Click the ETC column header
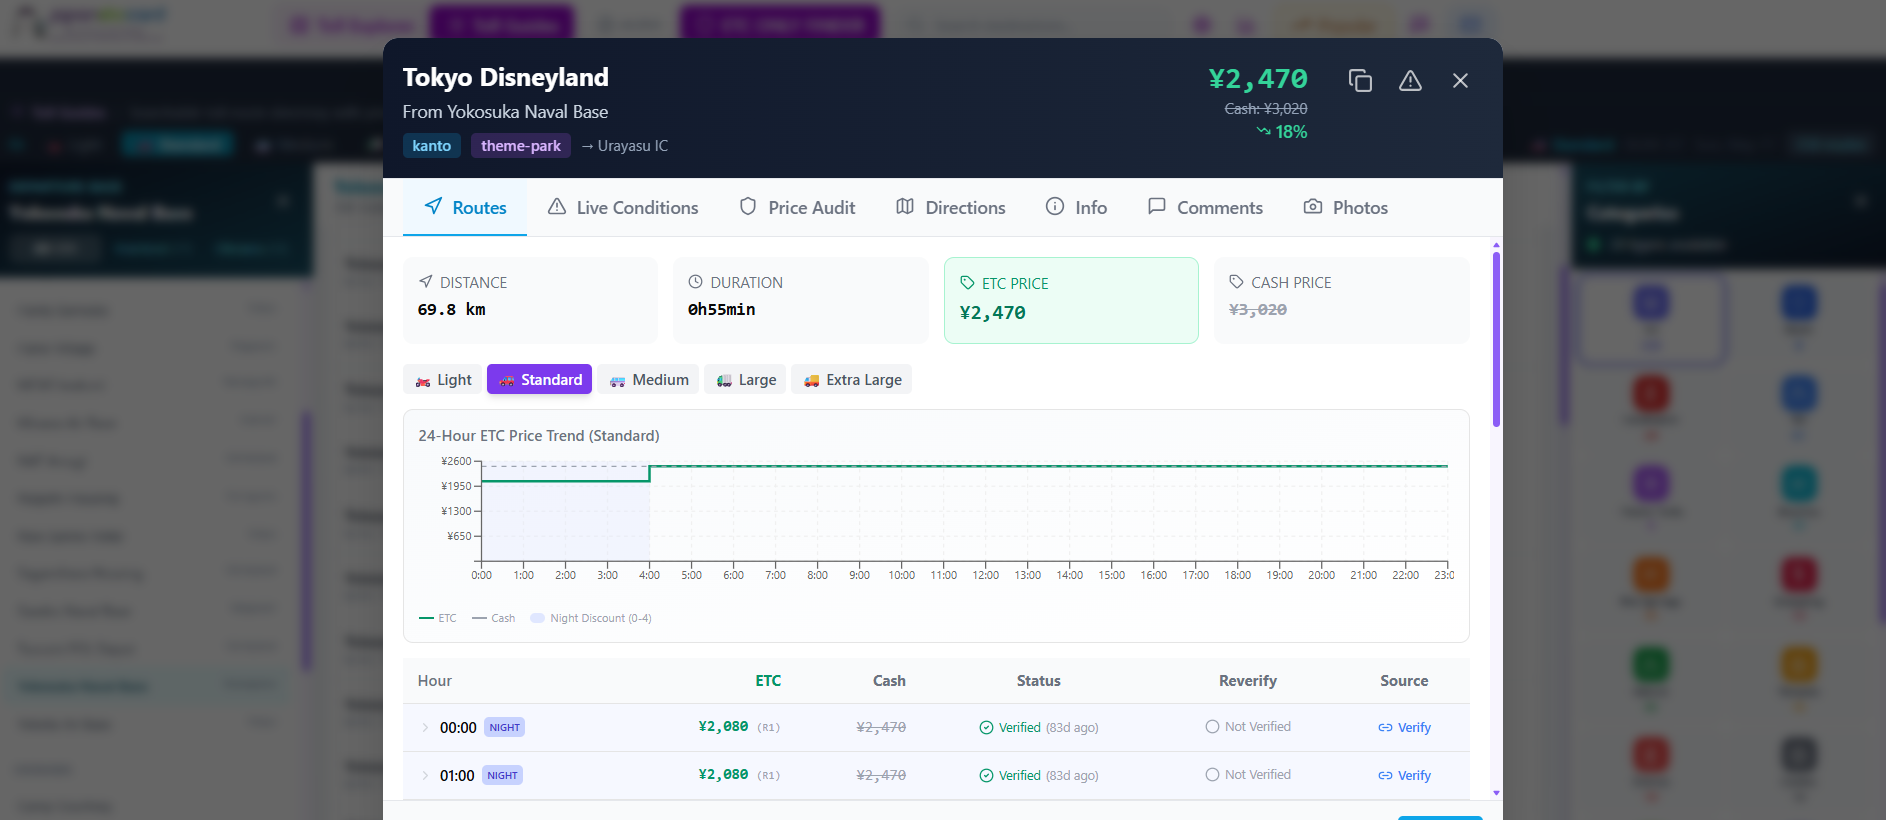 tap(768, 681)
